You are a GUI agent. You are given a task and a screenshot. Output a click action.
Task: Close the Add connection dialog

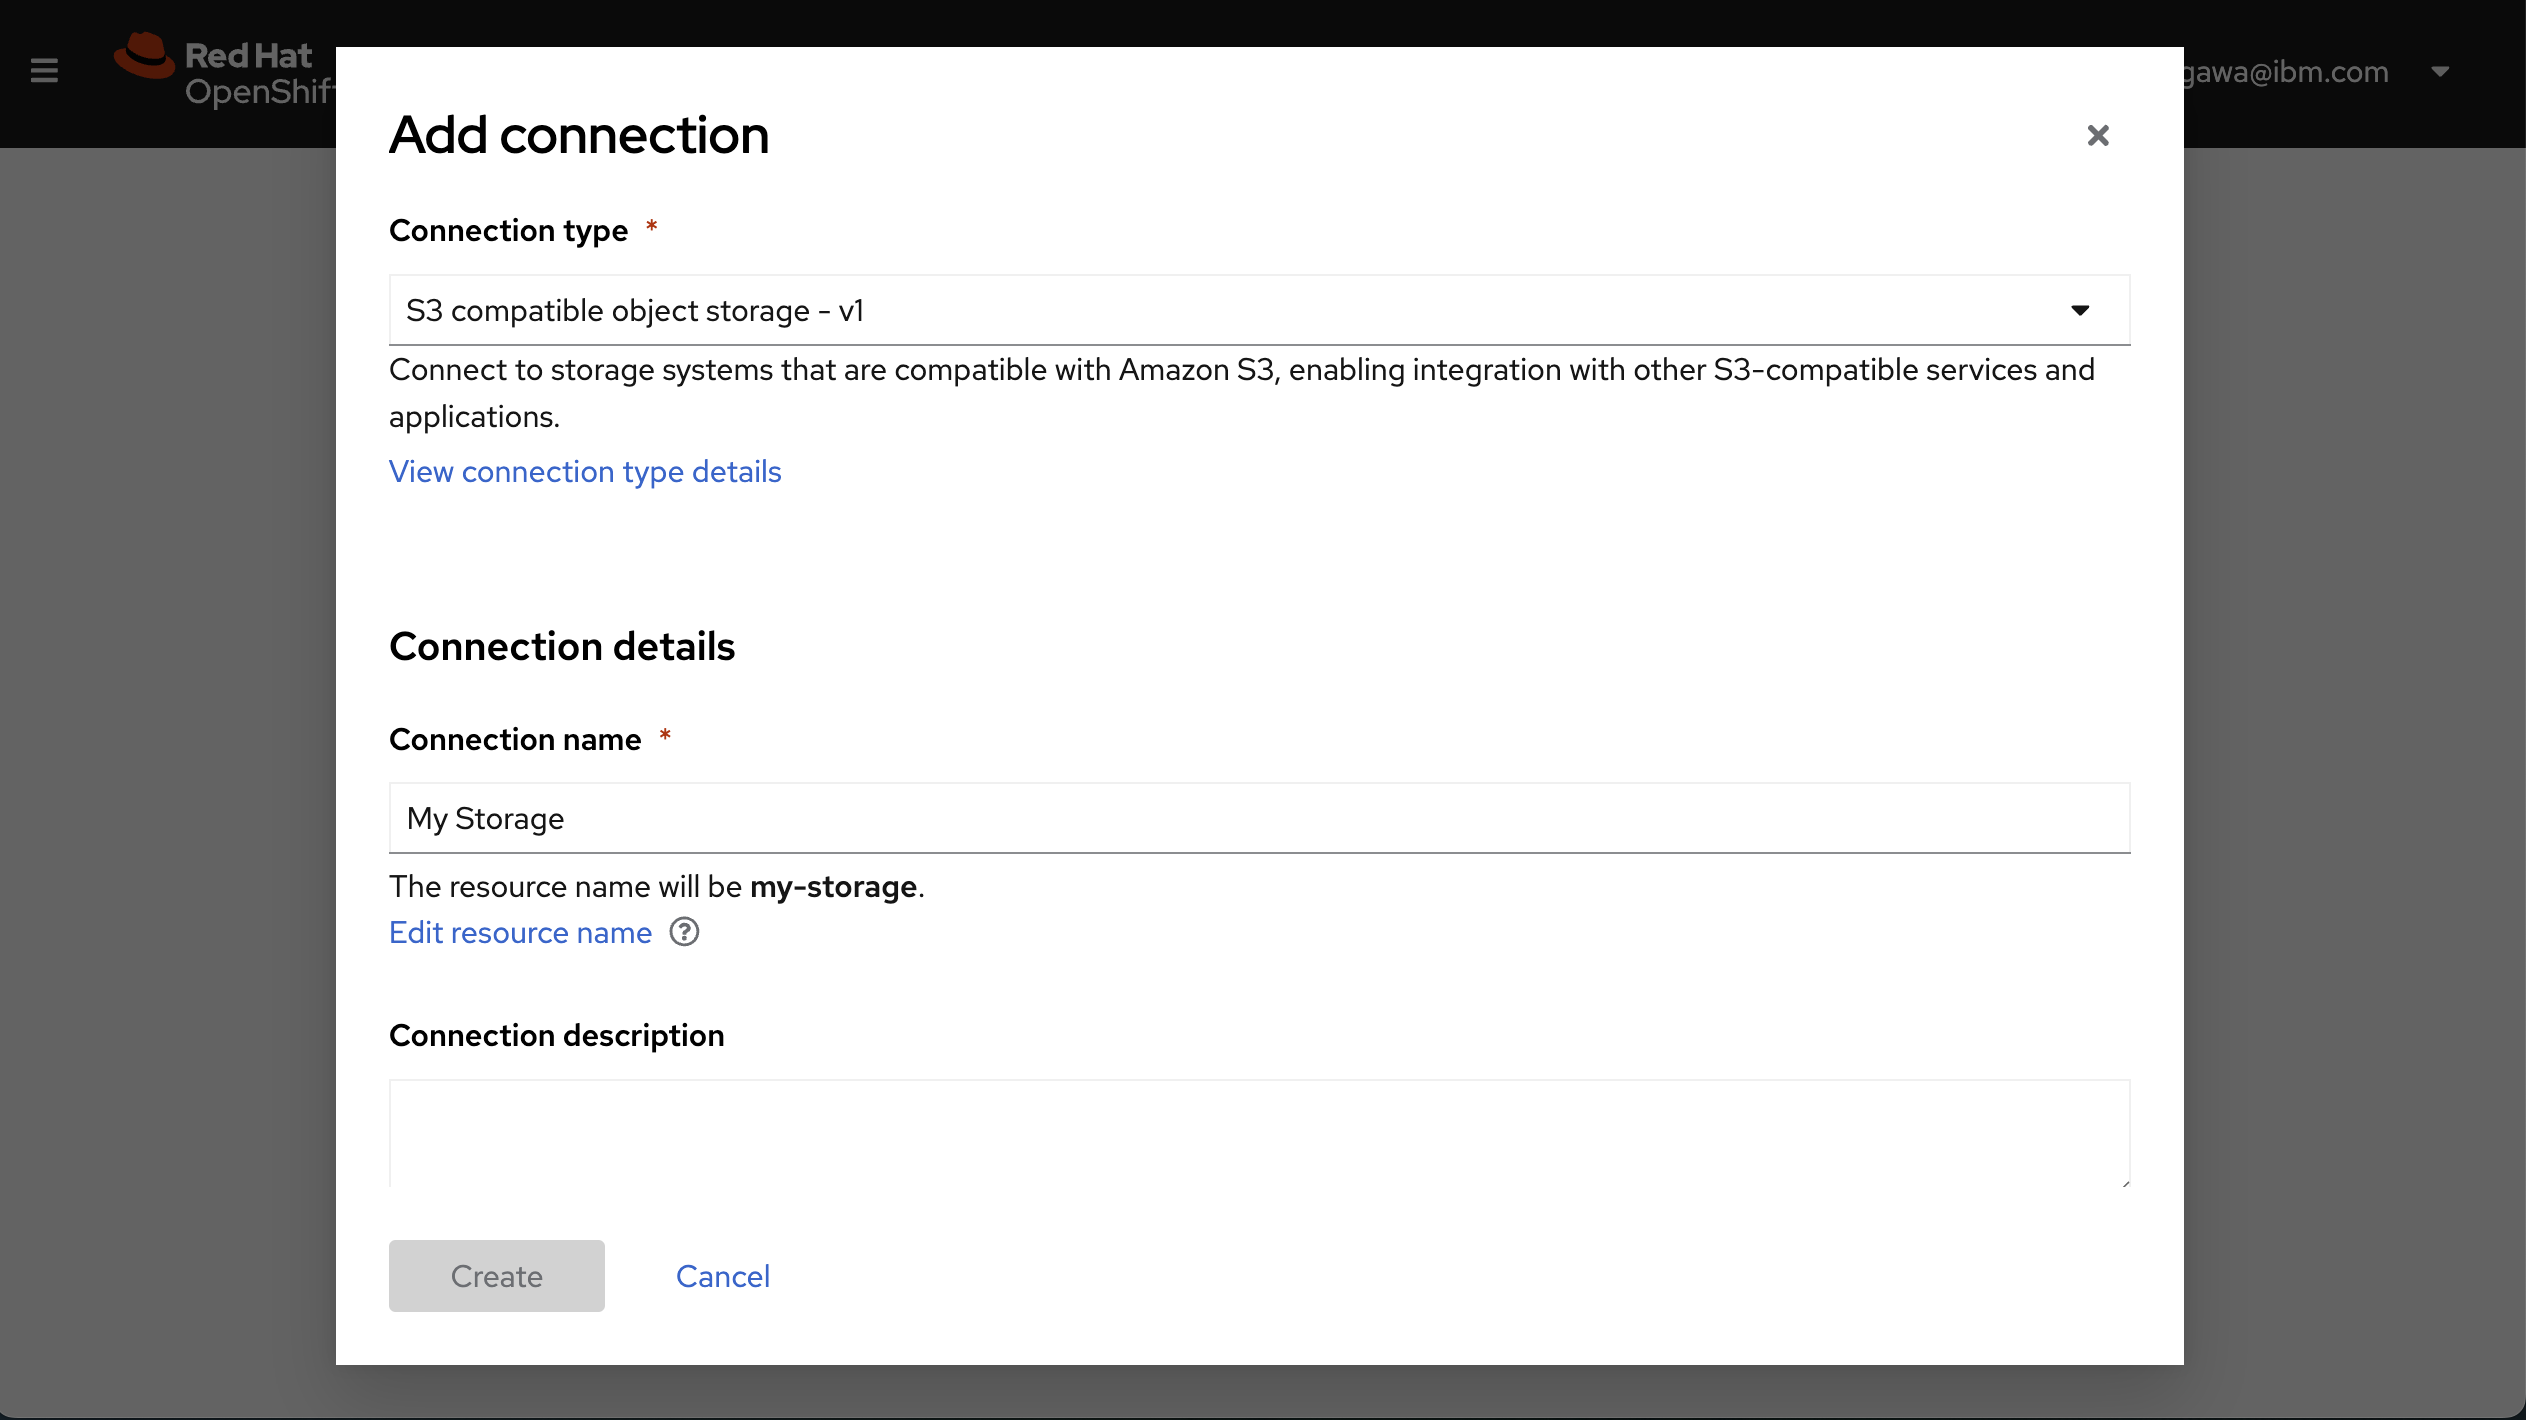coord(2097,135)
